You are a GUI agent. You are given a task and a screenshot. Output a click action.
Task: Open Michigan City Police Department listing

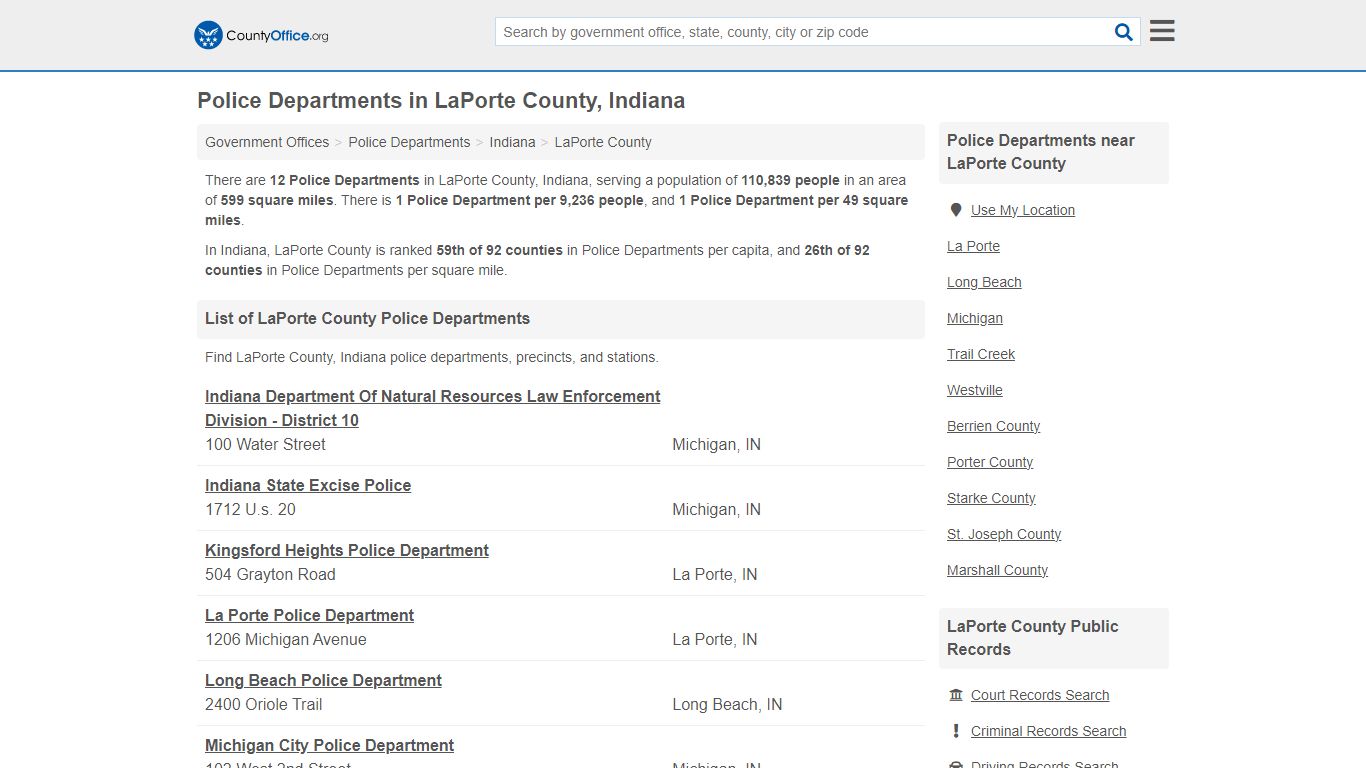[329, 745]
